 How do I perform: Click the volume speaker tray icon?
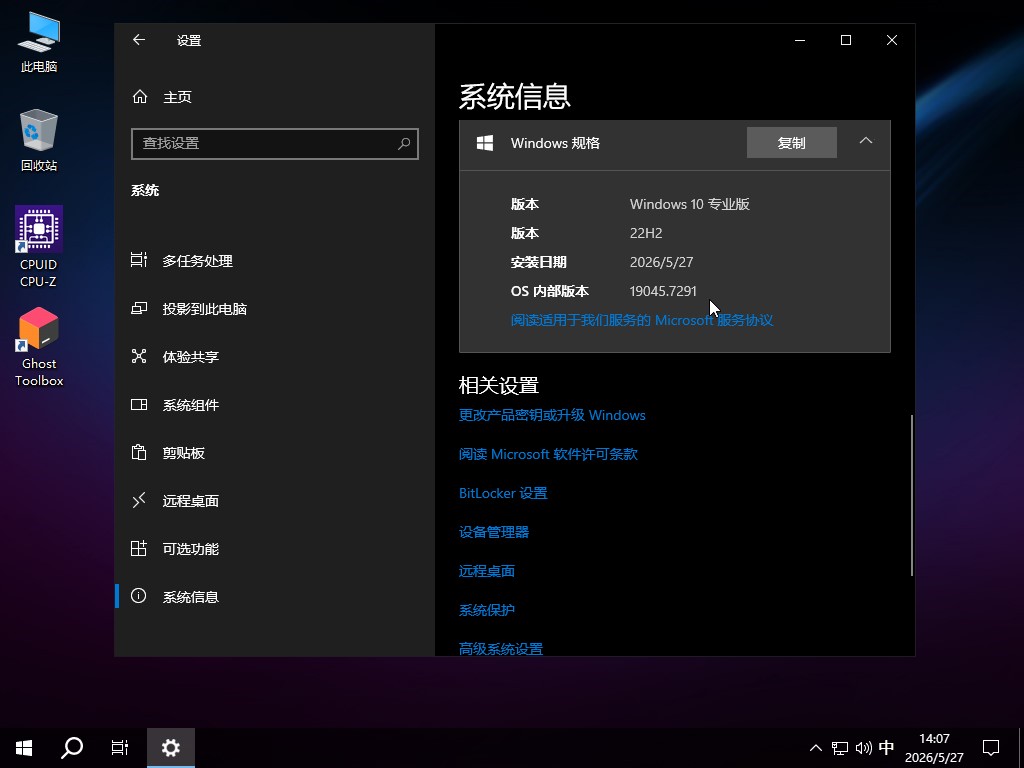tap(863, 748)
